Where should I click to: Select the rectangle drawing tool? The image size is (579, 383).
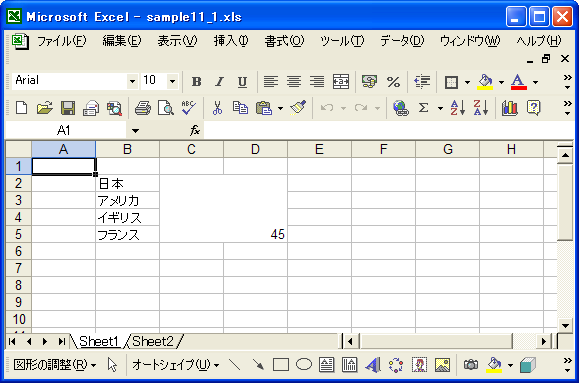click(281, 365)
